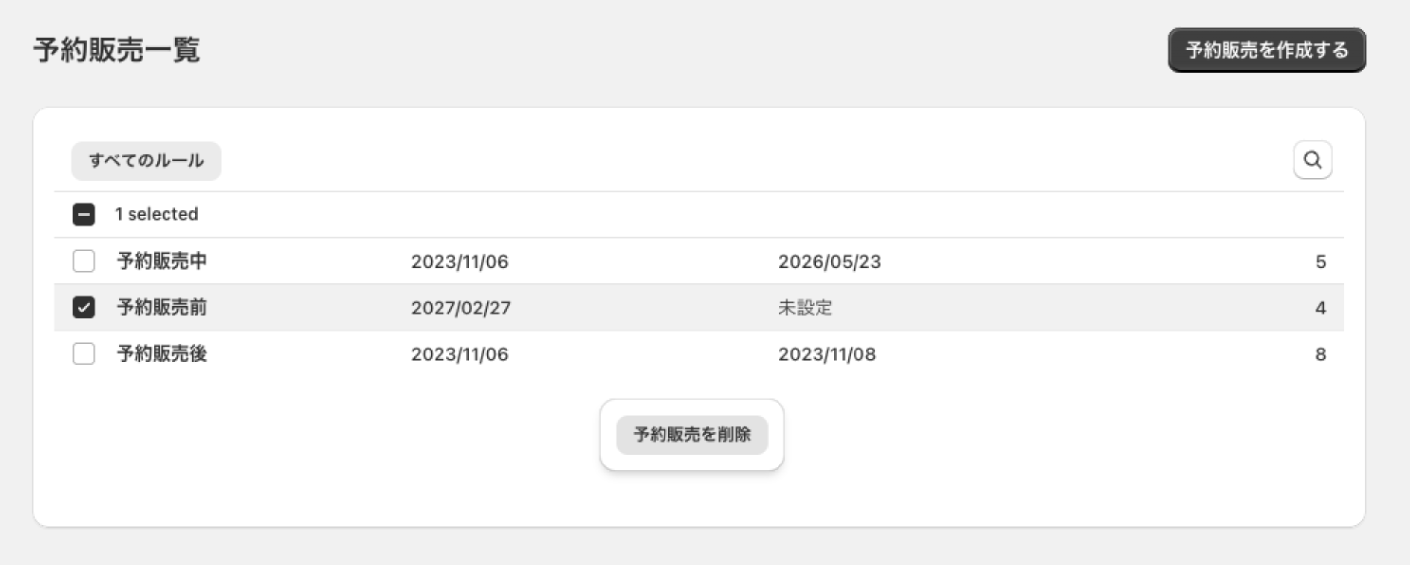
Task: Open the search magnifier icon
Action: click(x=1312, y=160)
